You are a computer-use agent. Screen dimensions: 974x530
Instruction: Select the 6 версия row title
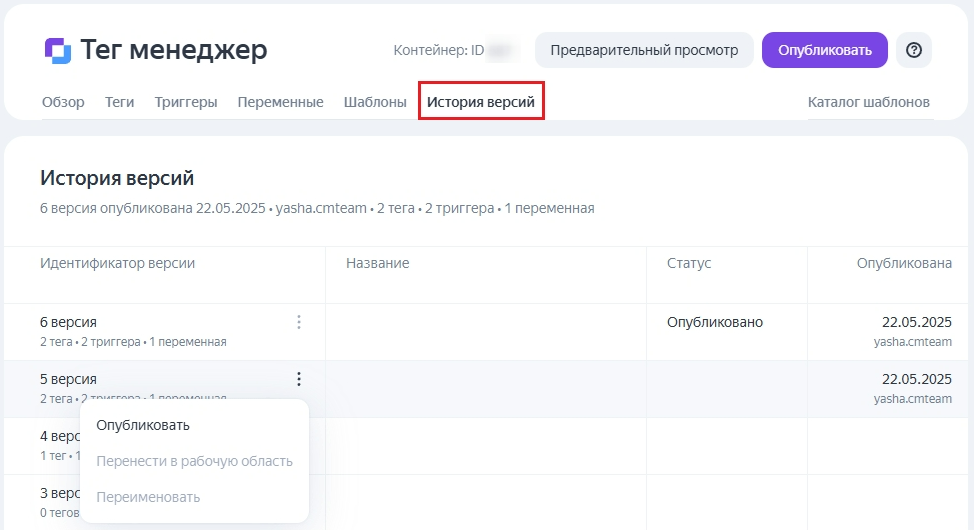pos(68,322)
